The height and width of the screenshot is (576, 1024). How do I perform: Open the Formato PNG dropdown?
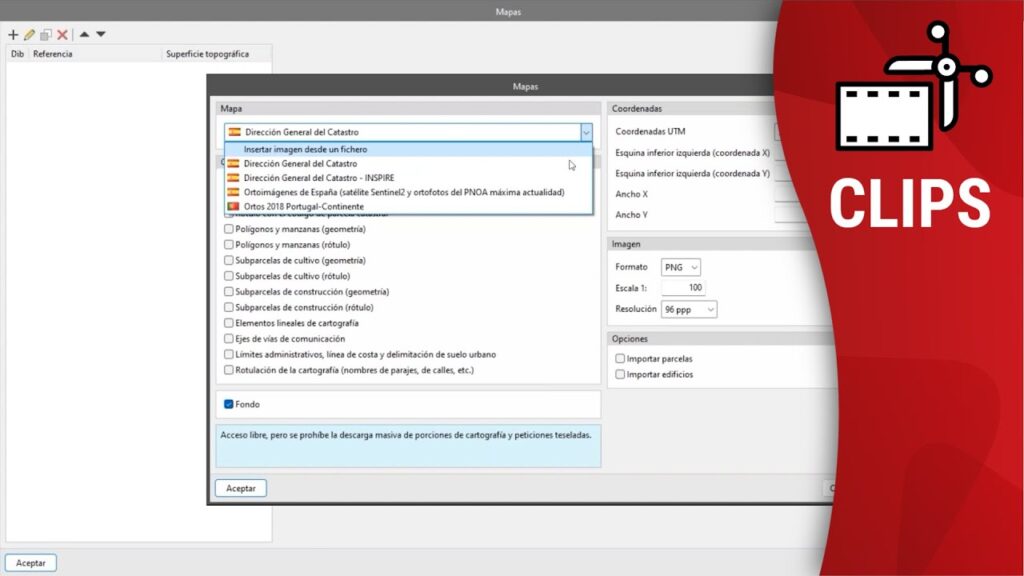[681, 267]
